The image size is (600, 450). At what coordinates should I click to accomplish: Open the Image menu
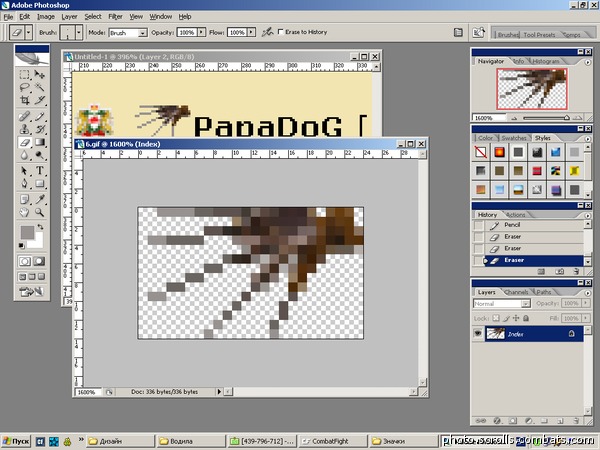[x=46, y=17]
